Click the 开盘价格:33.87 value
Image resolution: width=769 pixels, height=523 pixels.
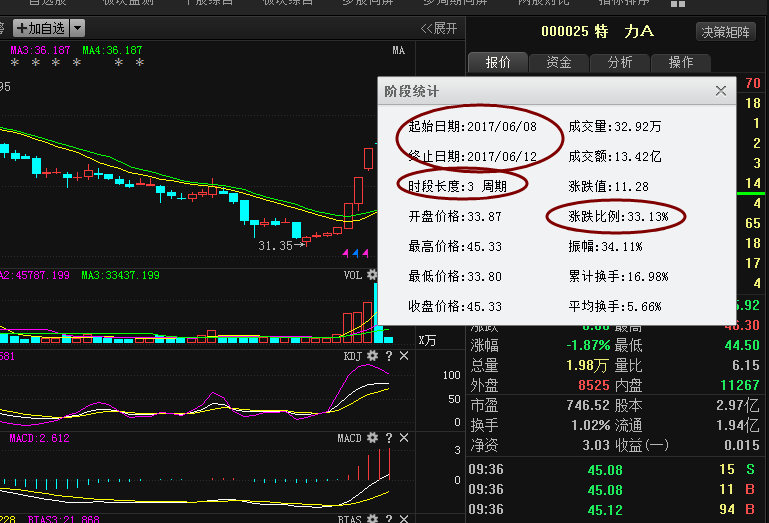[x=455, y=216]
